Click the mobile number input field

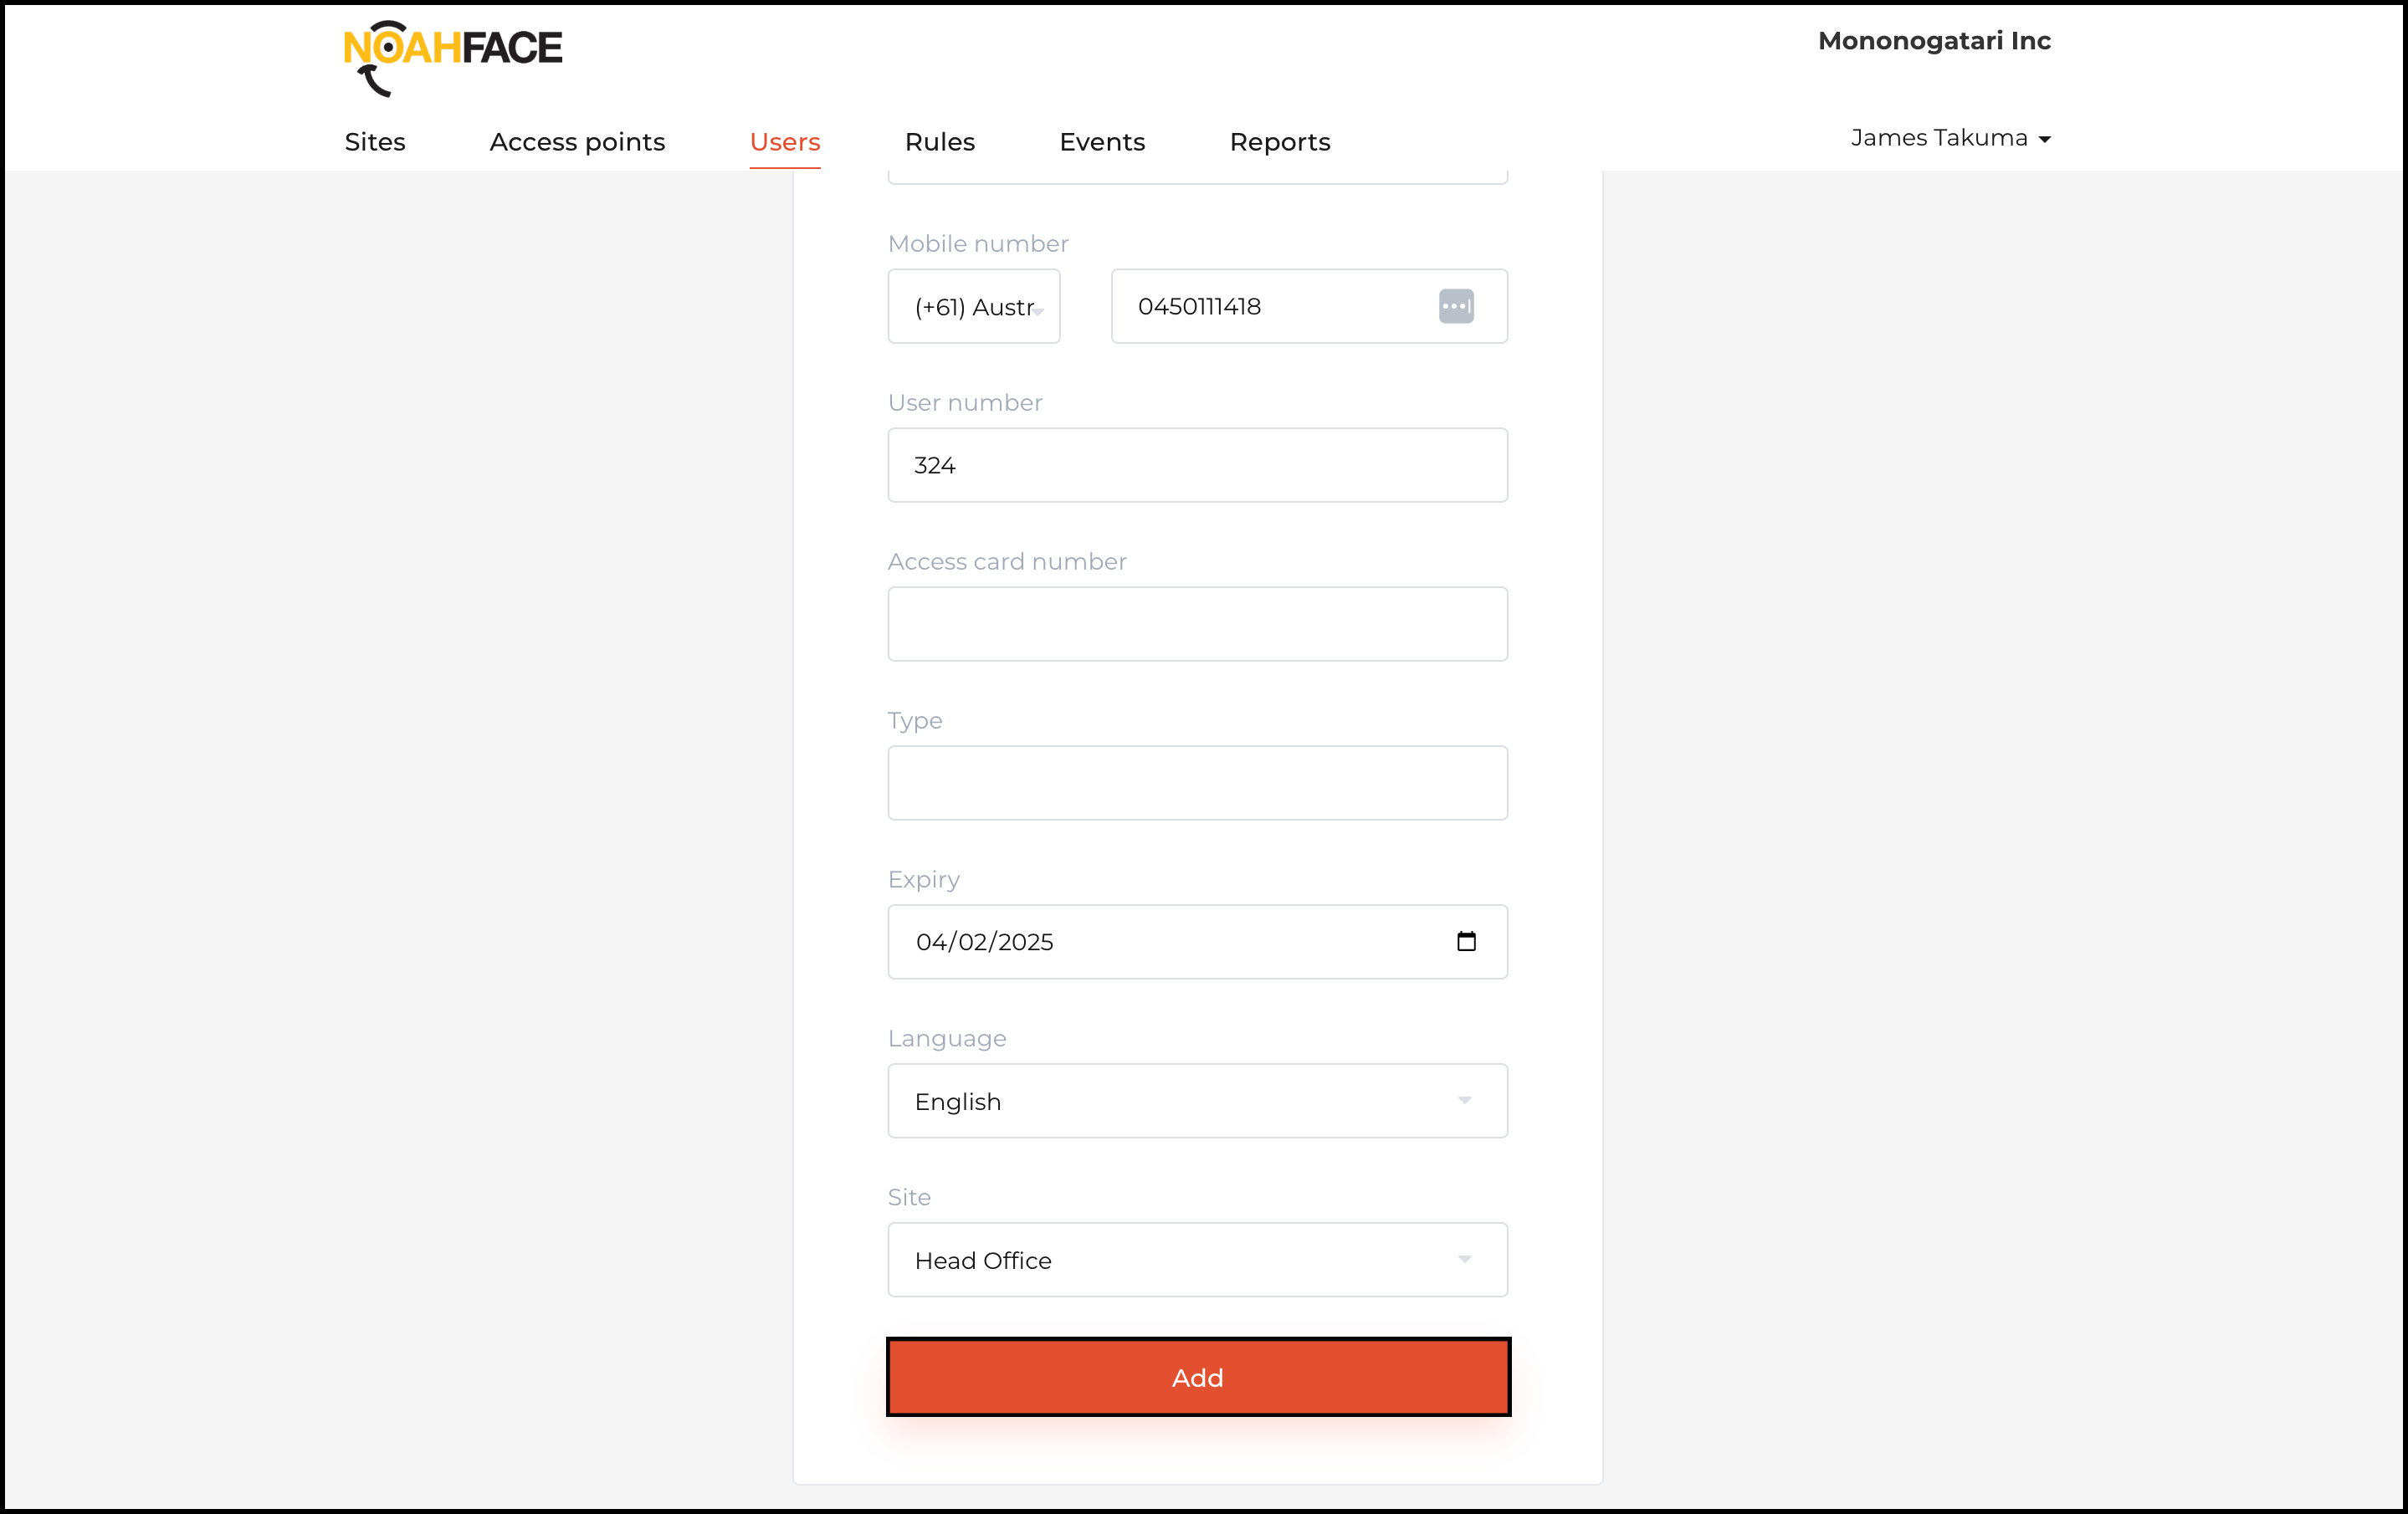(1270, 306)
